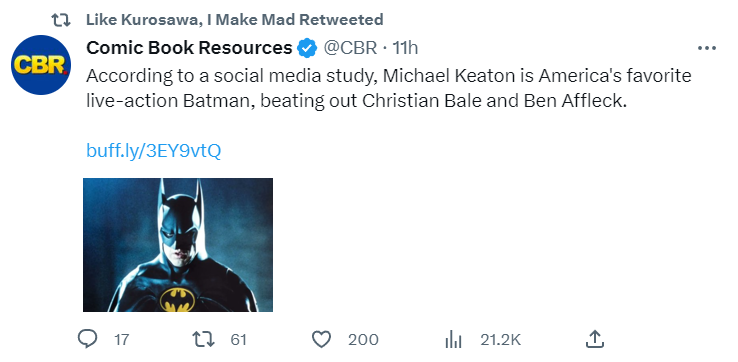Click the small retweeted indicator icon
The height and width of the screenshot is (362, 738).
61,20
